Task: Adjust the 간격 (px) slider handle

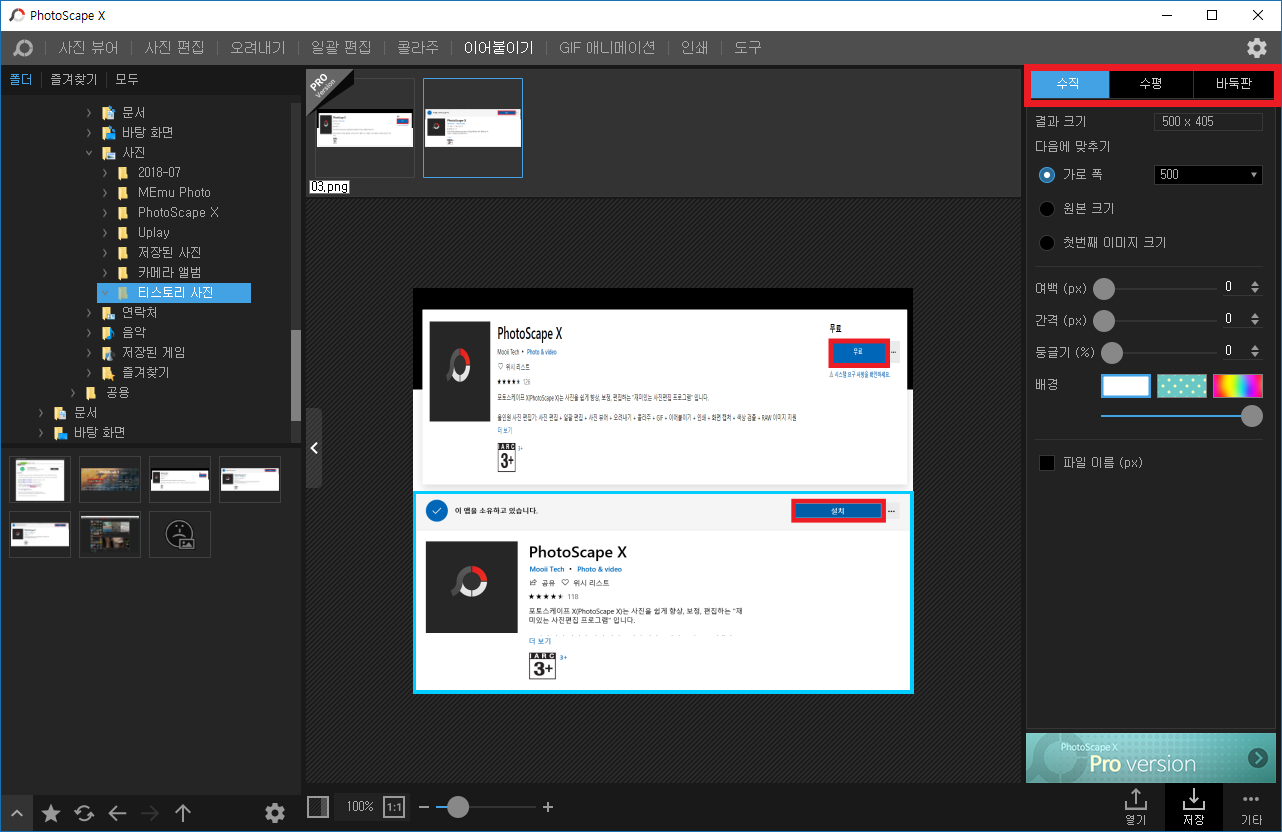Action: [x=1104, y=321]
